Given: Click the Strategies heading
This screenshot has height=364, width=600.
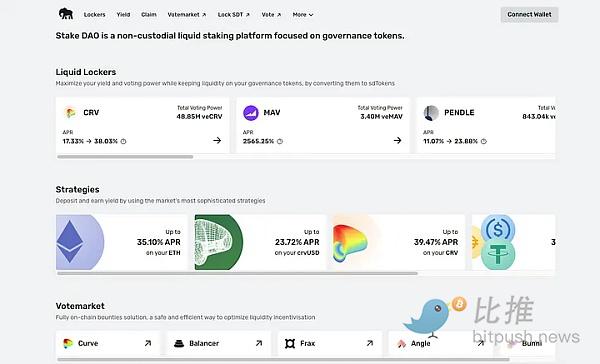Looking at the screenshot, I should click(x=77, y=189).
